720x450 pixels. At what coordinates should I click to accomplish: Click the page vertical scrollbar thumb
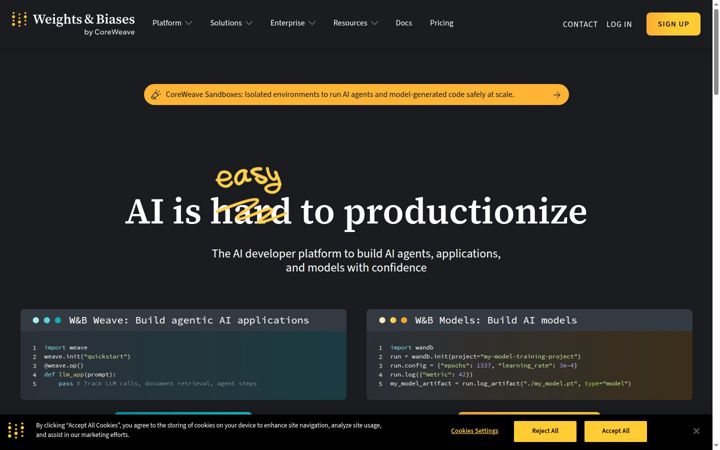click(x=716, y=51)
